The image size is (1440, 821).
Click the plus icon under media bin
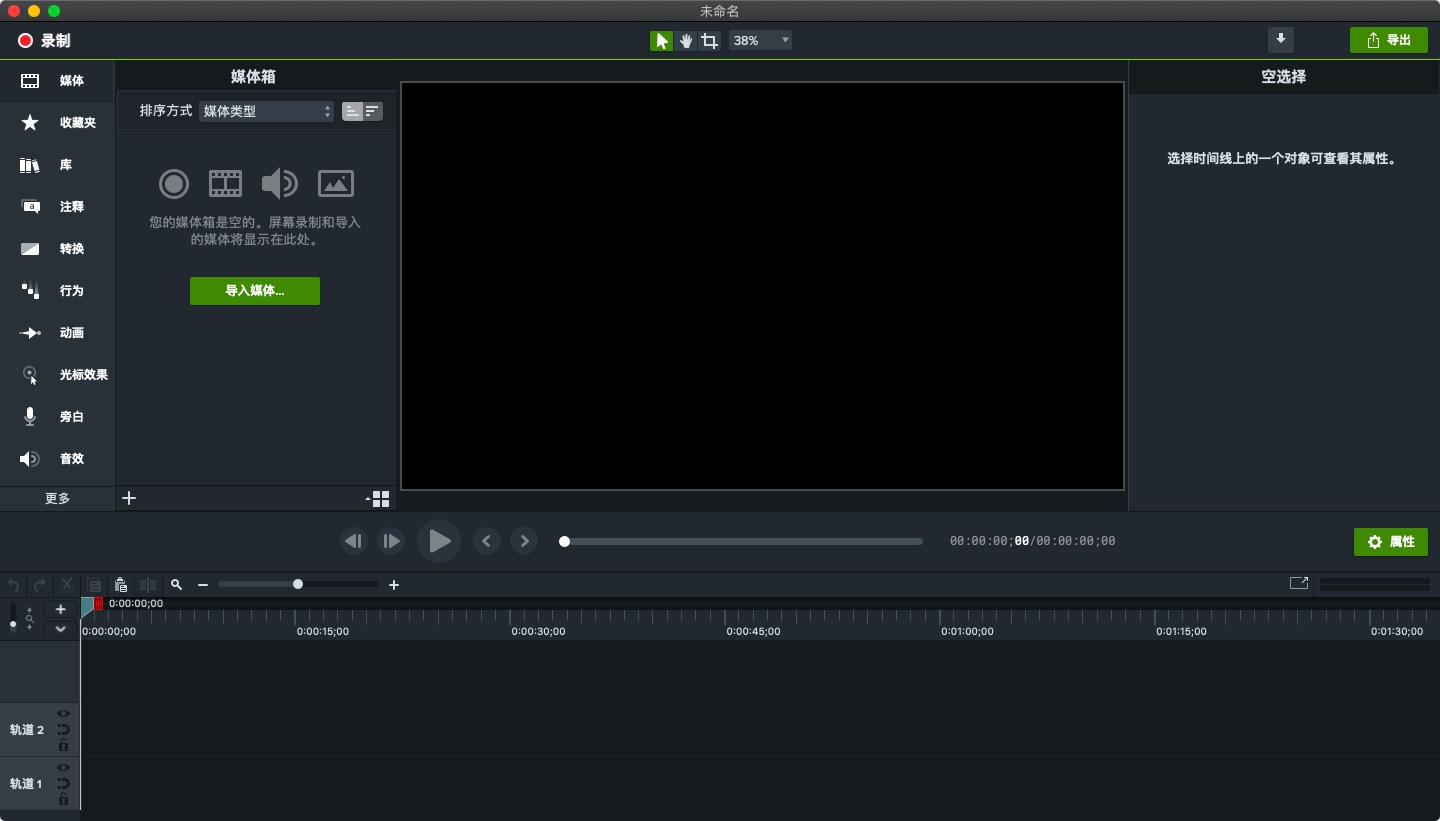(x=129, y=498)
